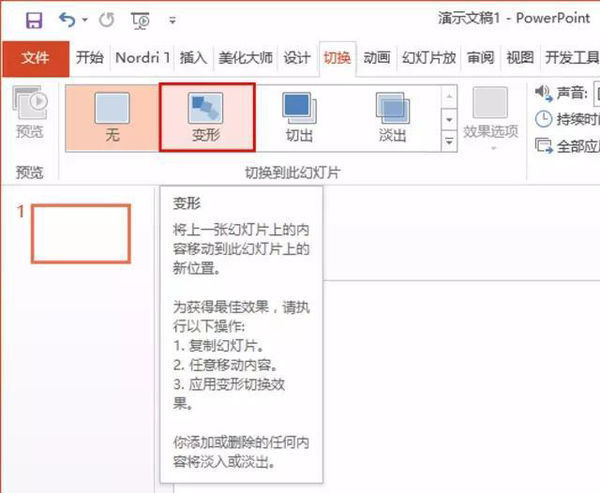Switch to the 开始 tab
This screenshot has width=600, height=493.
[90, 58]
